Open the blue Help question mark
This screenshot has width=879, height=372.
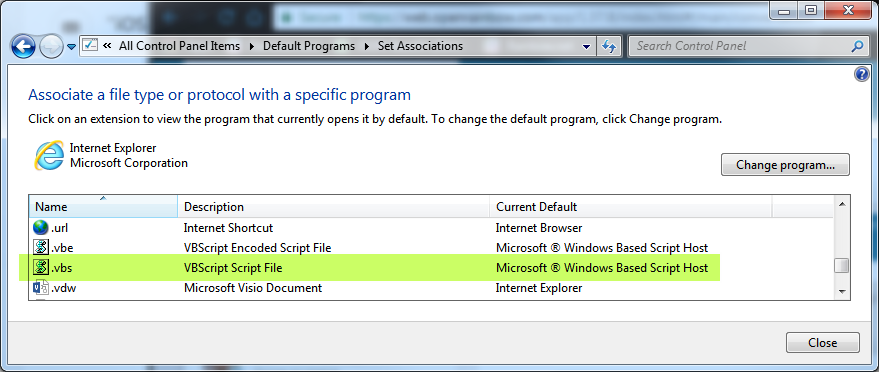click(x=862, y=74)
